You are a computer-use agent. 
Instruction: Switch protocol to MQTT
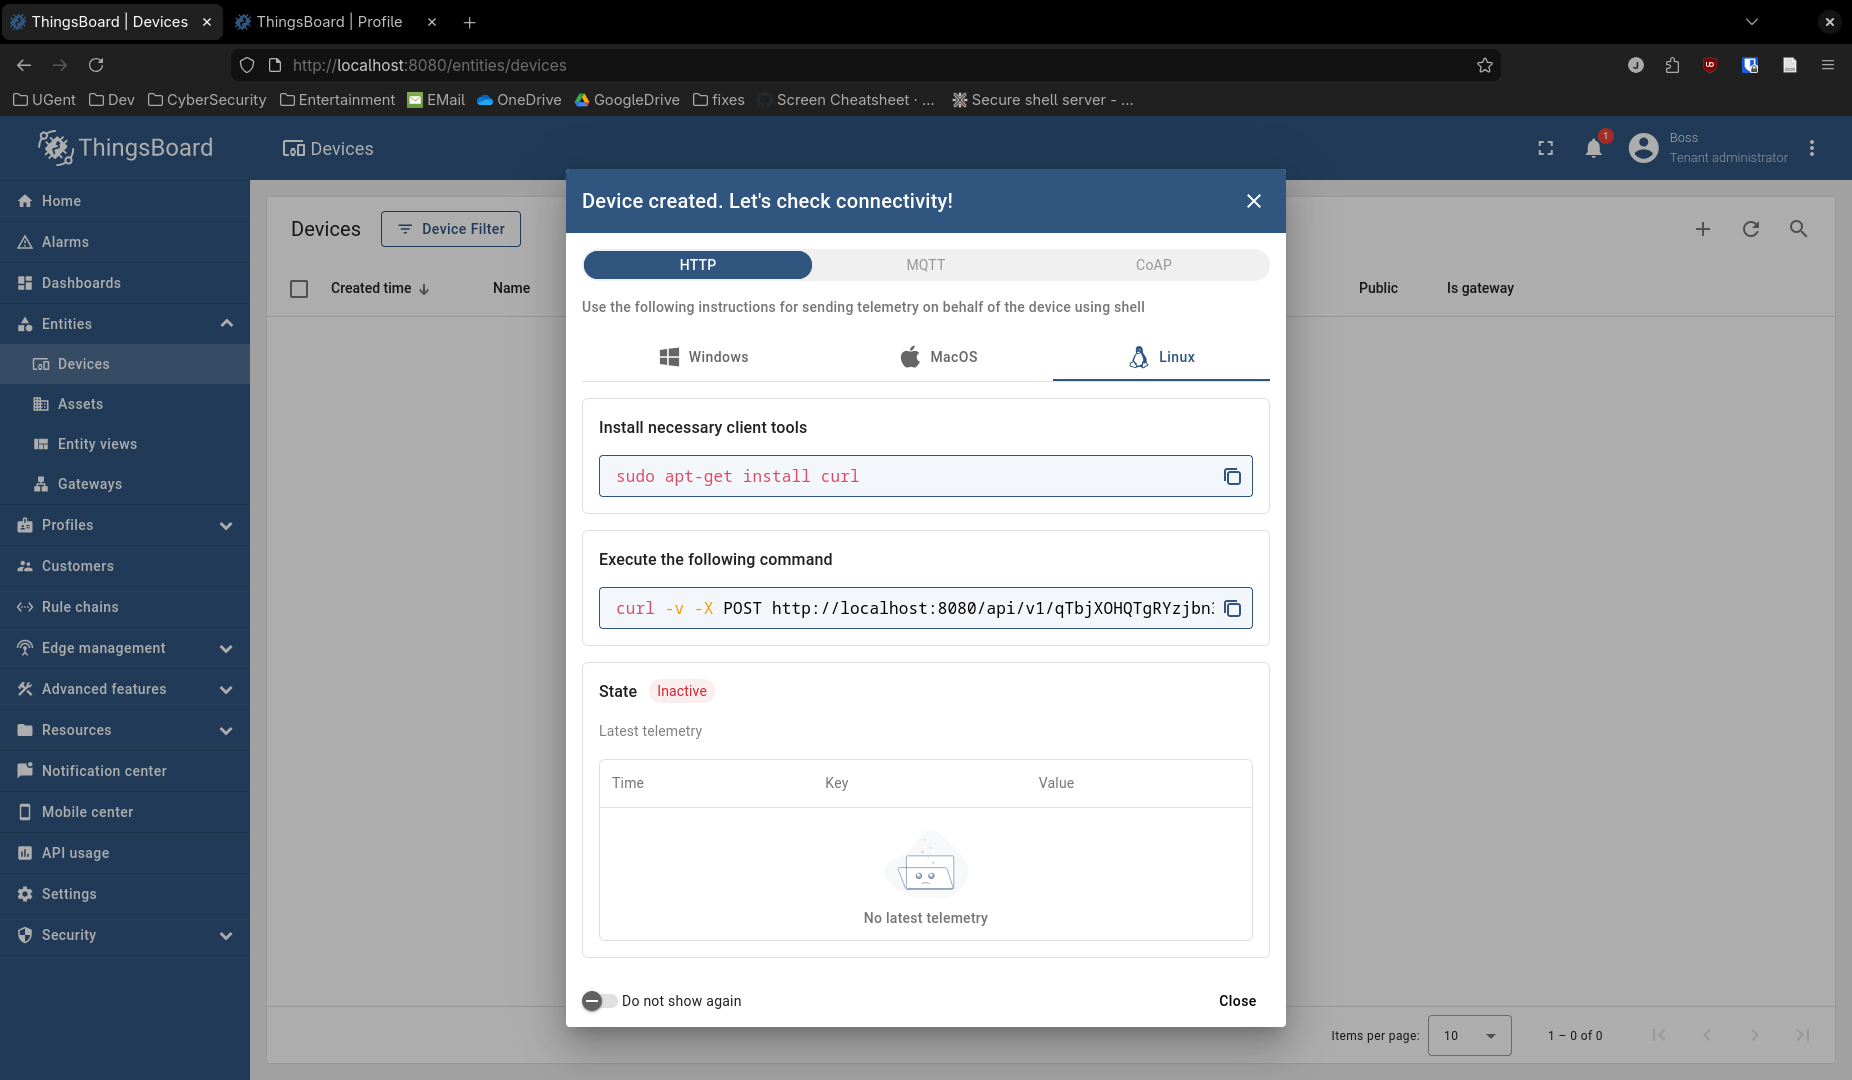[x=925, y=265]
